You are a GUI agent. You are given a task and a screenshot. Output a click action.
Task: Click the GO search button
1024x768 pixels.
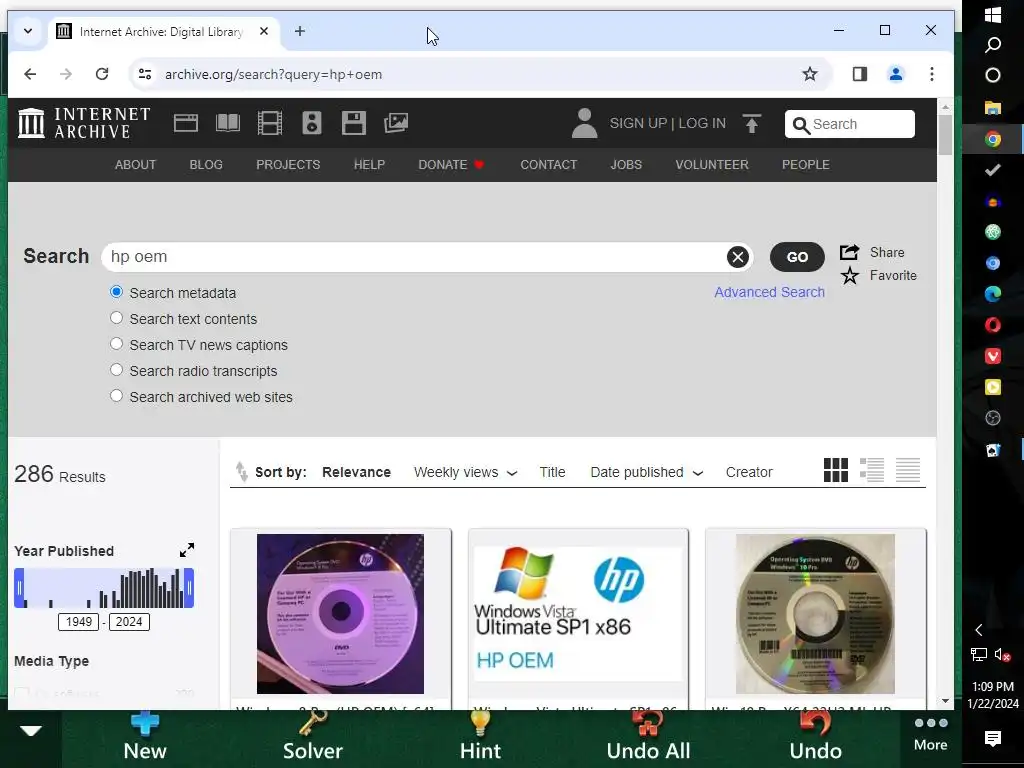coord(797,257)
